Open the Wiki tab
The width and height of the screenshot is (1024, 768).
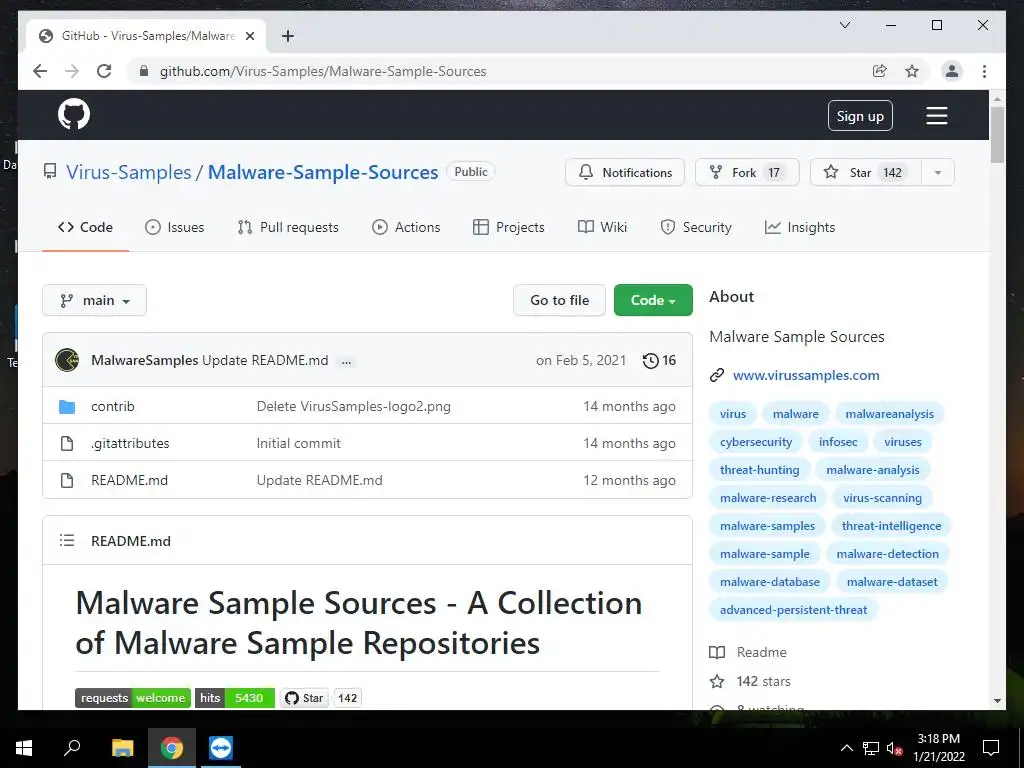[x=603, y=227]
